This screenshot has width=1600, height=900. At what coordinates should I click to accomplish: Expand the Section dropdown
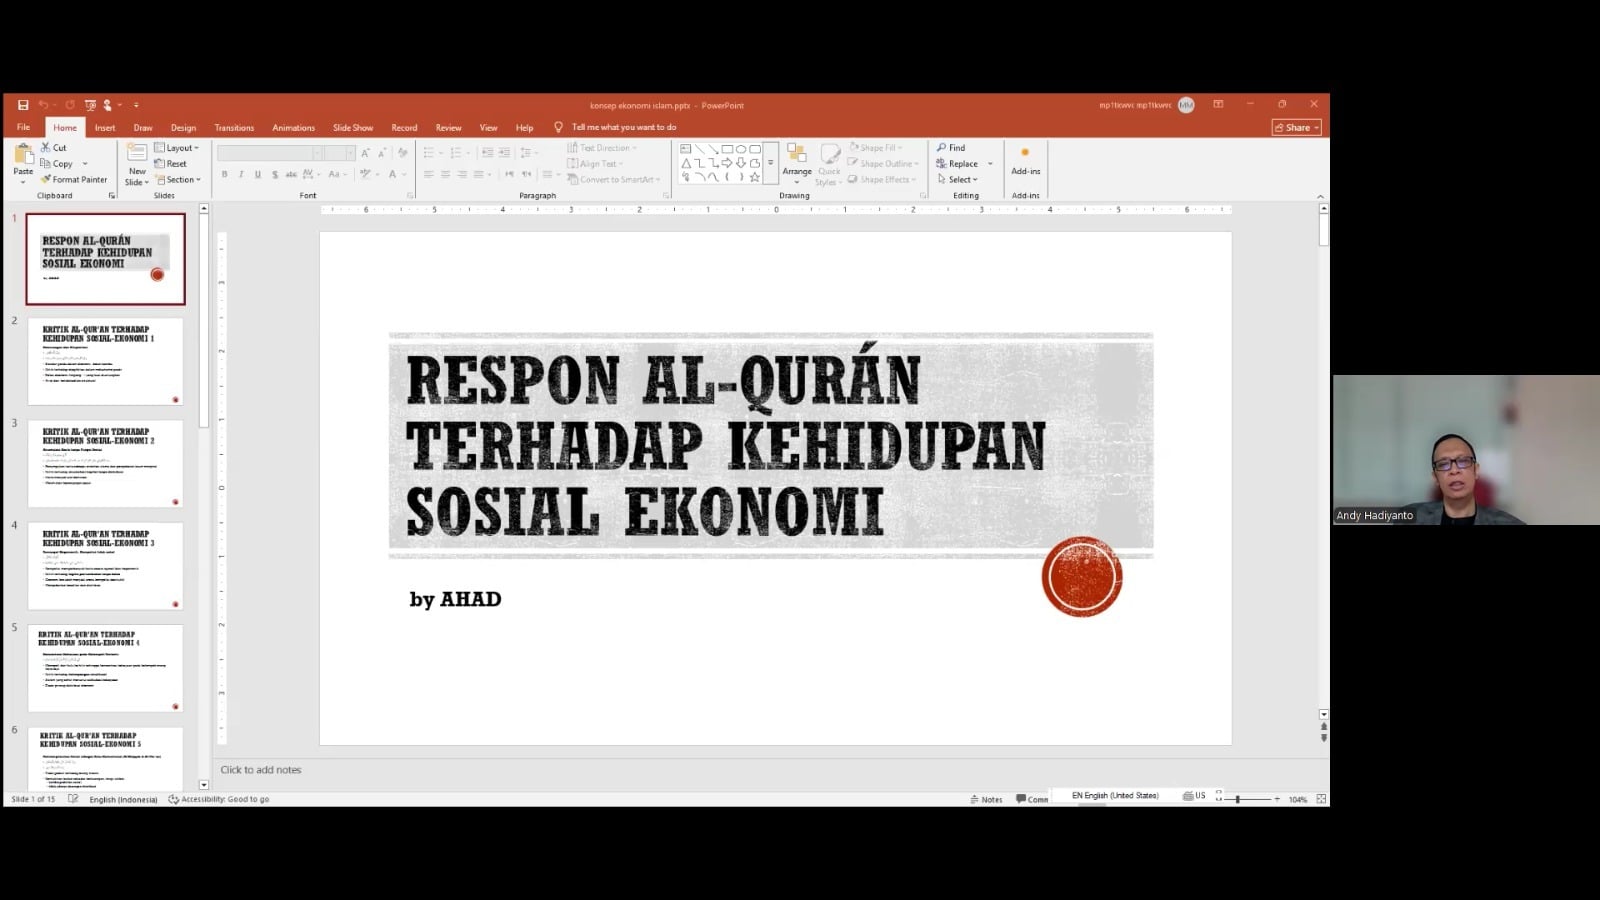coord(178,180)
